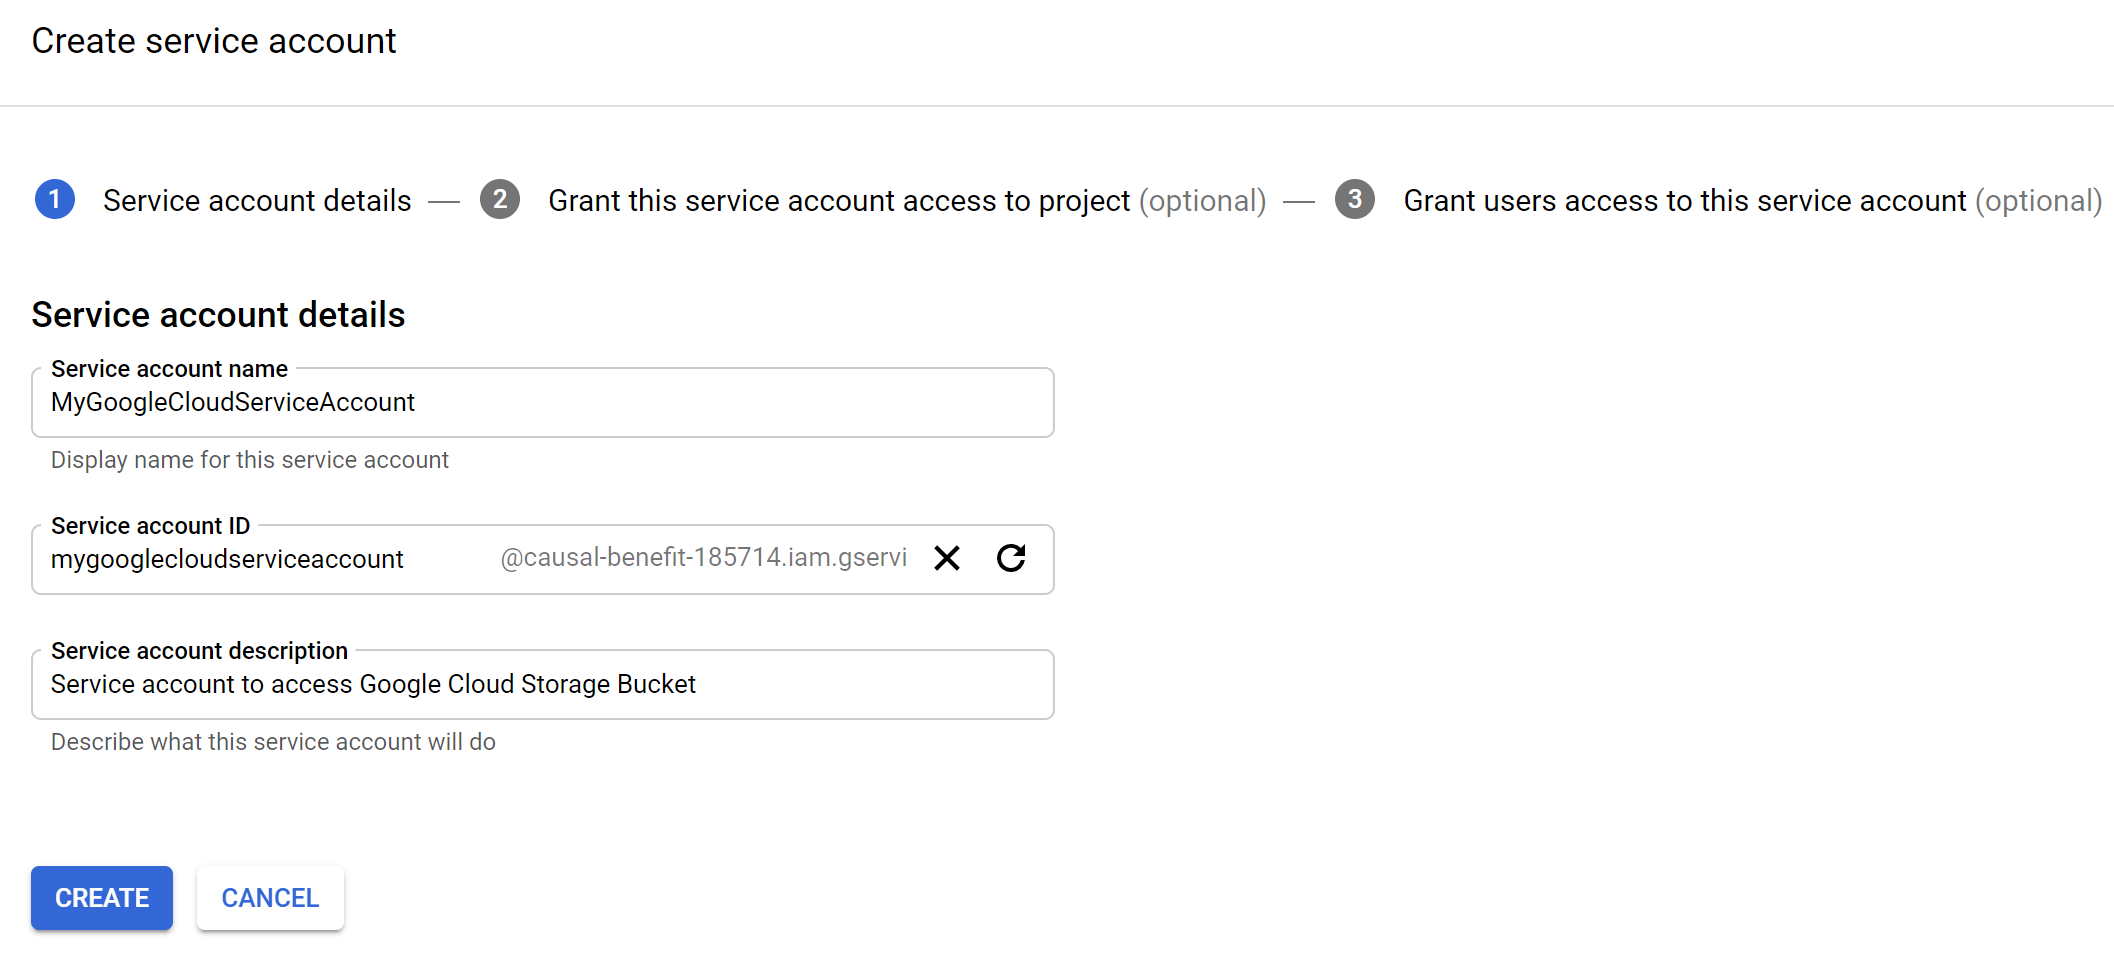Select the 'Service account details' step label
The width and height of the screenshot is (2114, 960).
point(257,201)
